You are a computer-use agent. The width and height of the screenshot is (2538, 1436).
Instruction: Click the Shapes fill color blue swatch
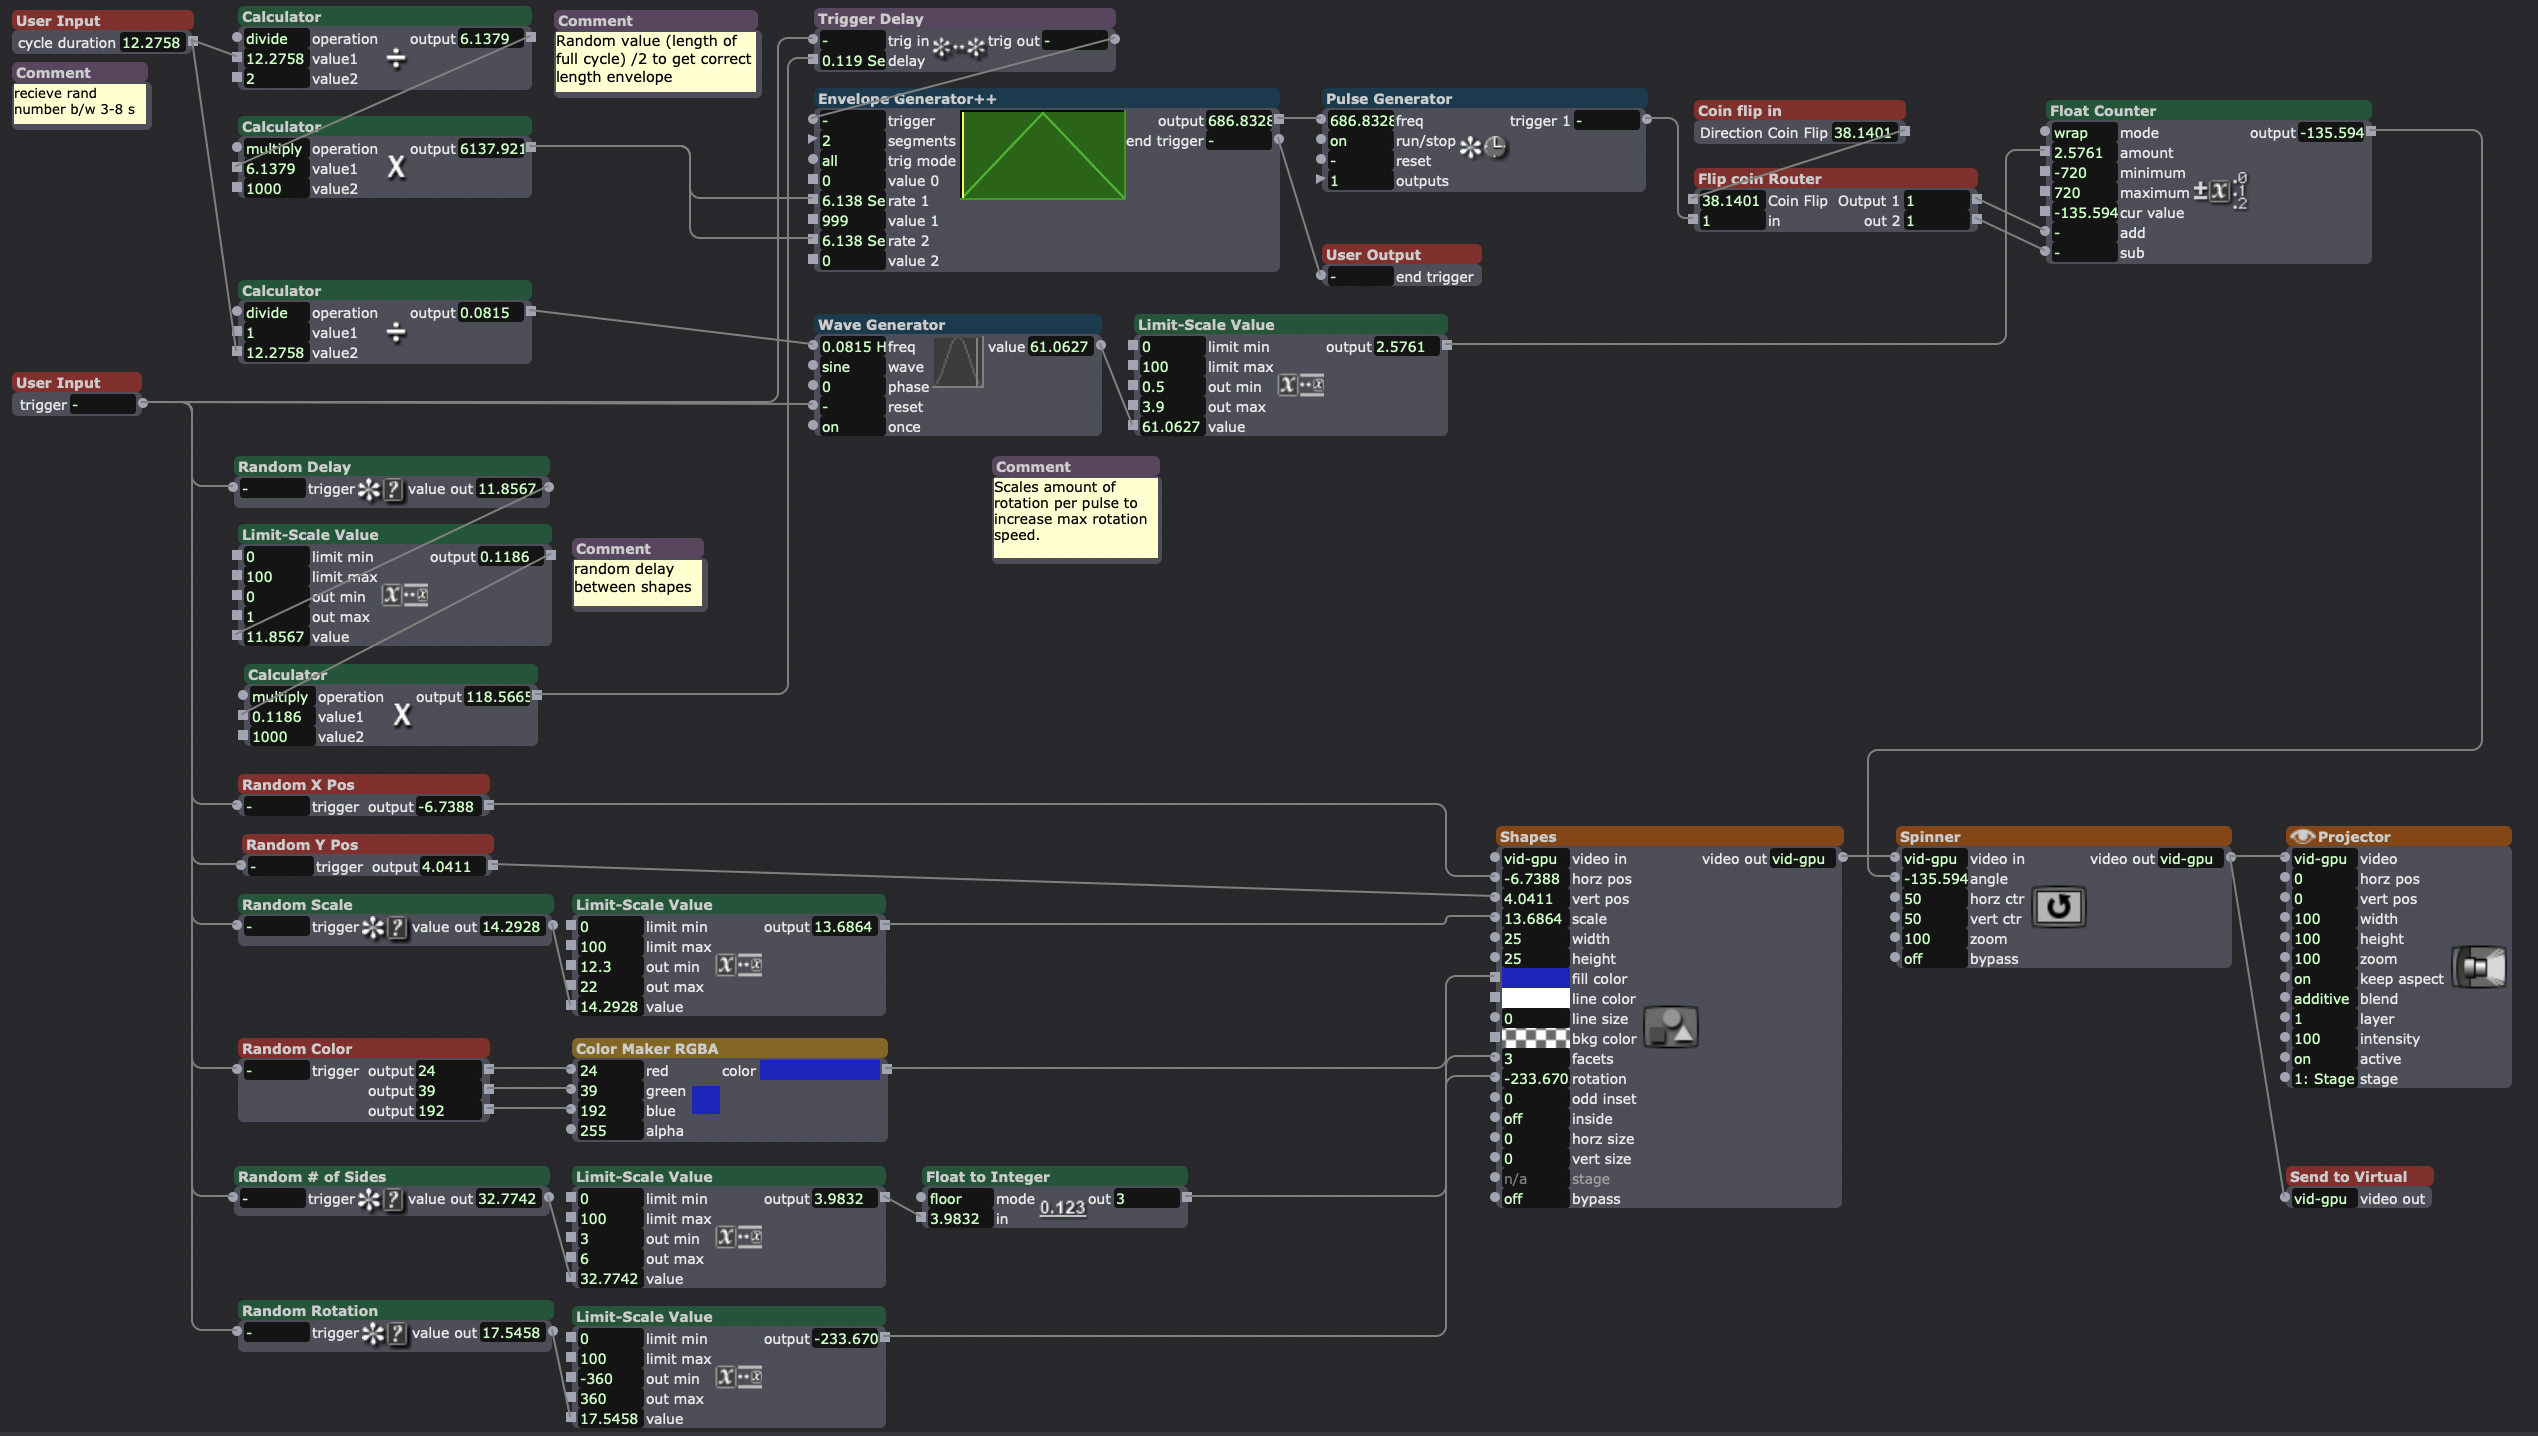click(1535, 979)
